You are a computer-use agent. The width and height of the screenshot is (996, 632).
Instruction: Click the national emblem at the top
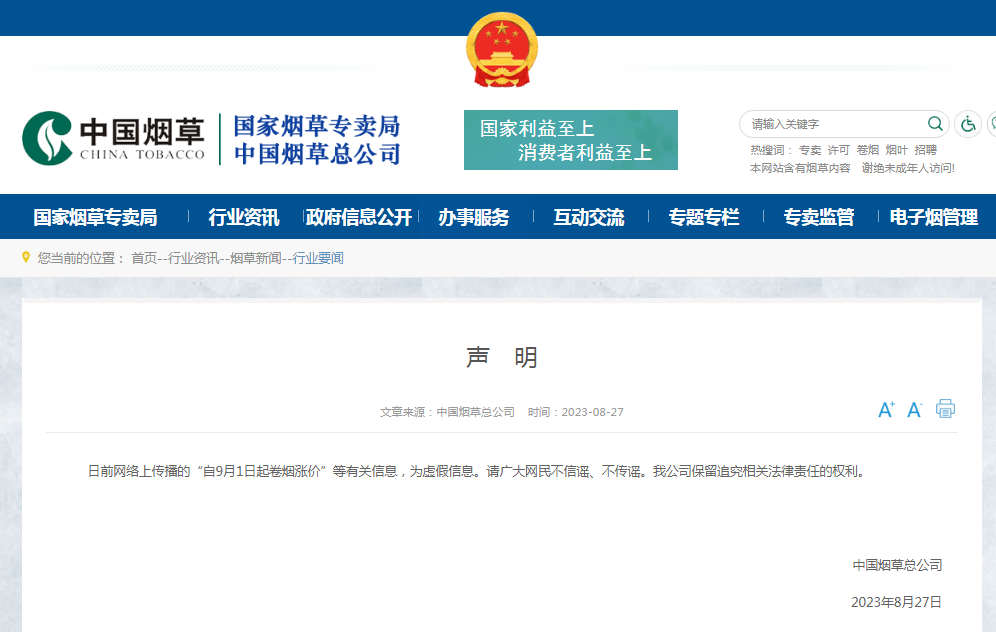[x=502, y=50]
